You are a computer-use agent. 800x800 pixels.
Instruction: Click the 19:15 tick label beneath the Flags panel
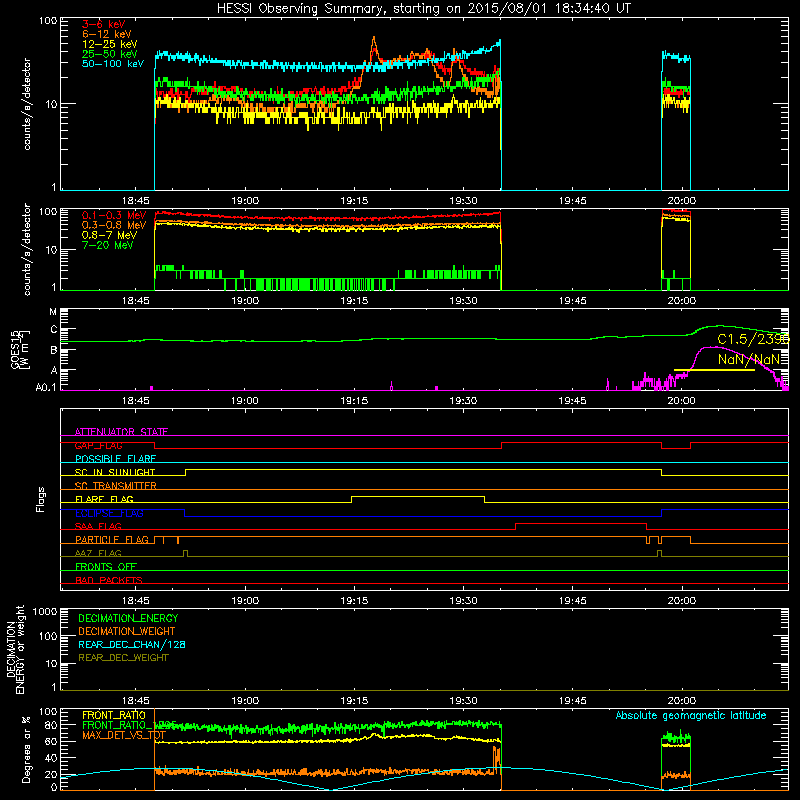[x=354, y=601]
